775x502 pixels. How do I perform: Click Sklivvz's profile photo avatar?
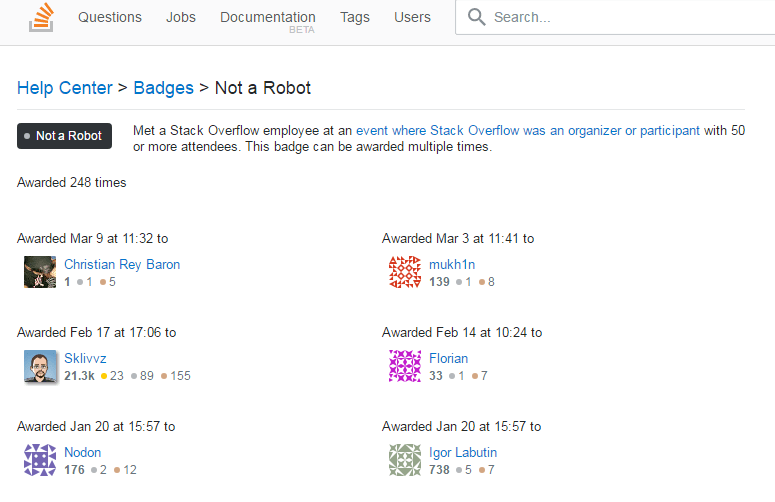coord(40,366)
